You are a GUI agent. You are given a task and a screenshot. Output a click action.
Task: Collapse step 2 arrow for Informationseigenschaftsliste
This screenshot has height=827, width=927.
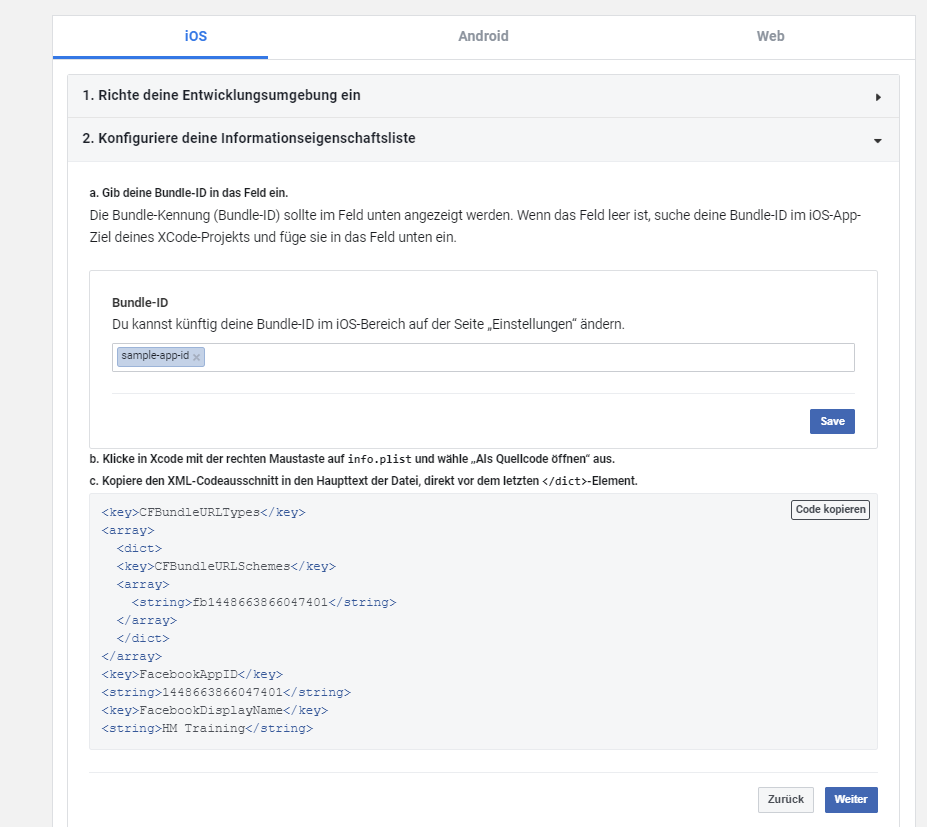pos(878,140)
